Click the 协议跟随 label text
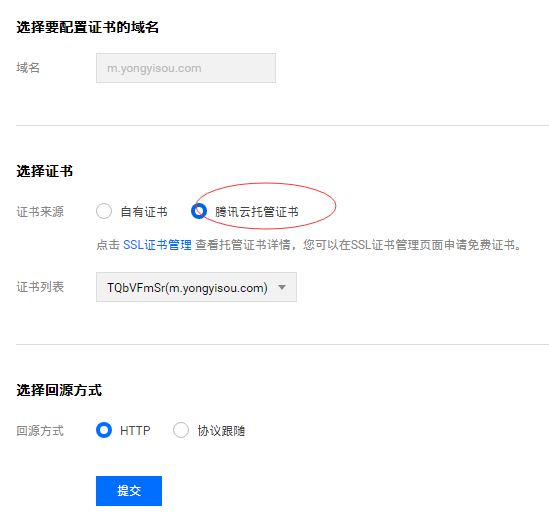This screenshot has height=524, width=549. click(221, 431)
